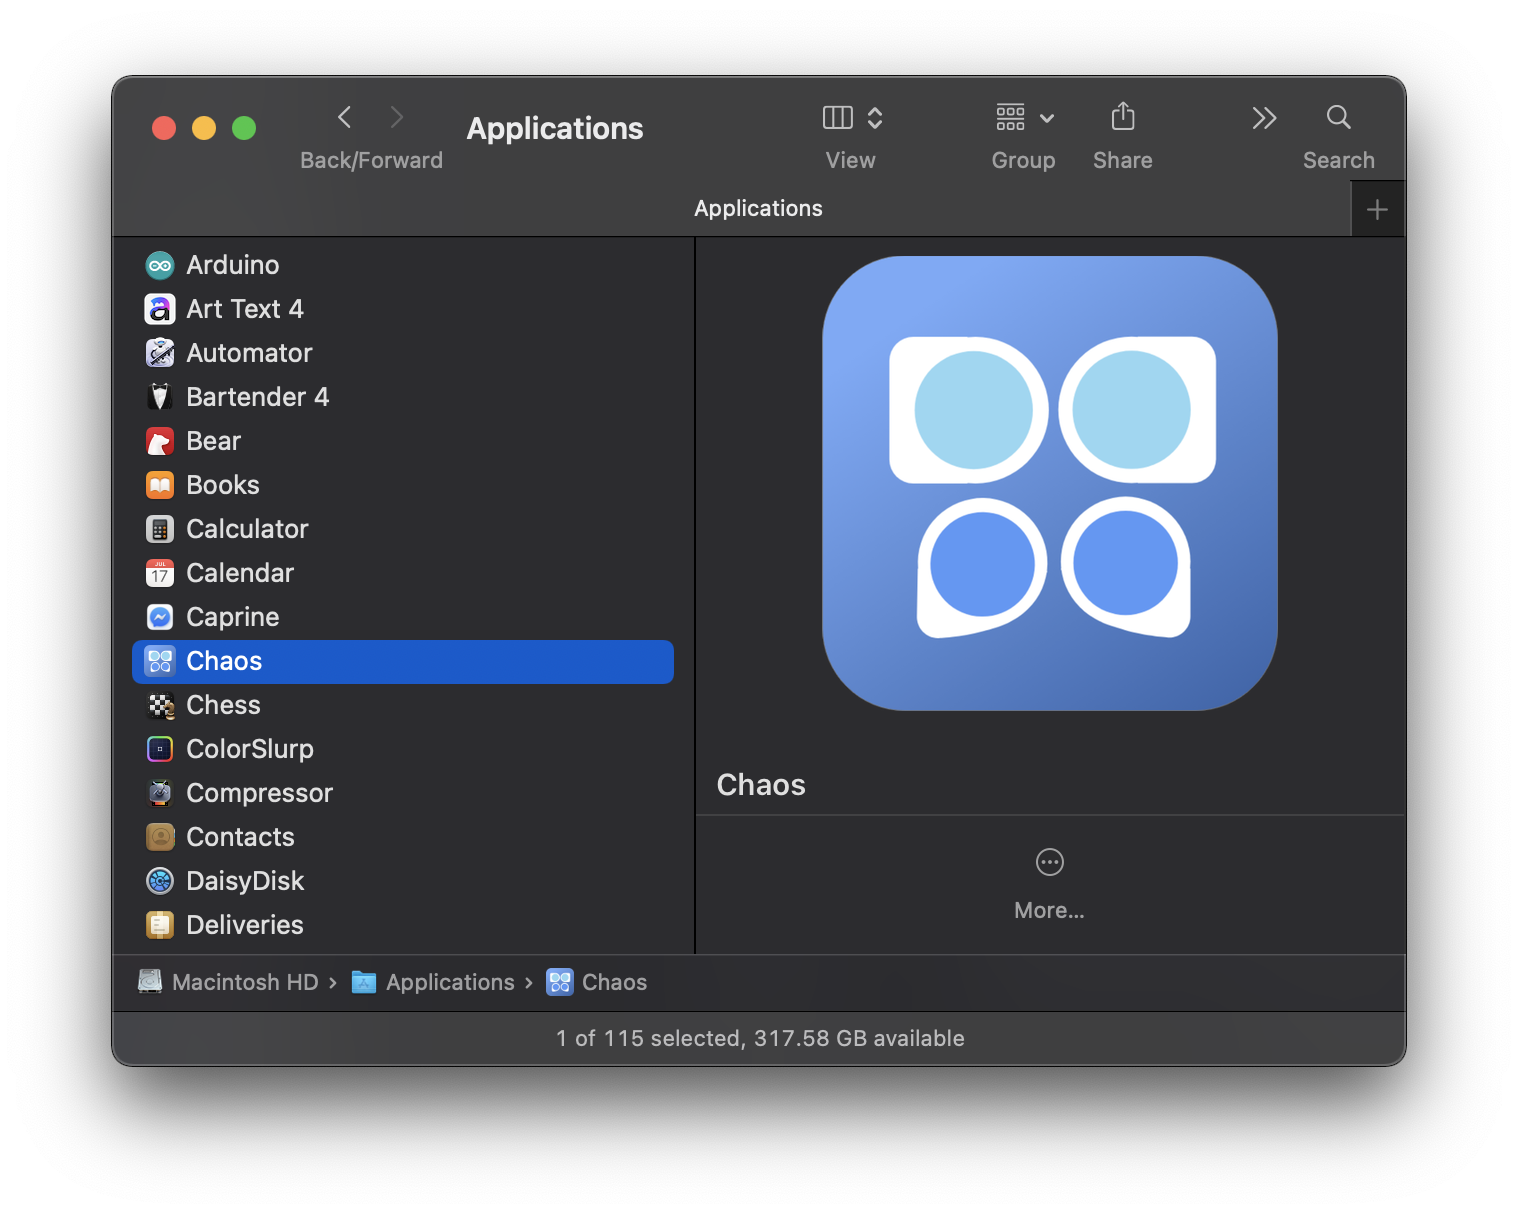The width and height of the screenshot is (1518, 1214).
Task: Open Search with the magnifying glass icon
Action: [1338, 118]
